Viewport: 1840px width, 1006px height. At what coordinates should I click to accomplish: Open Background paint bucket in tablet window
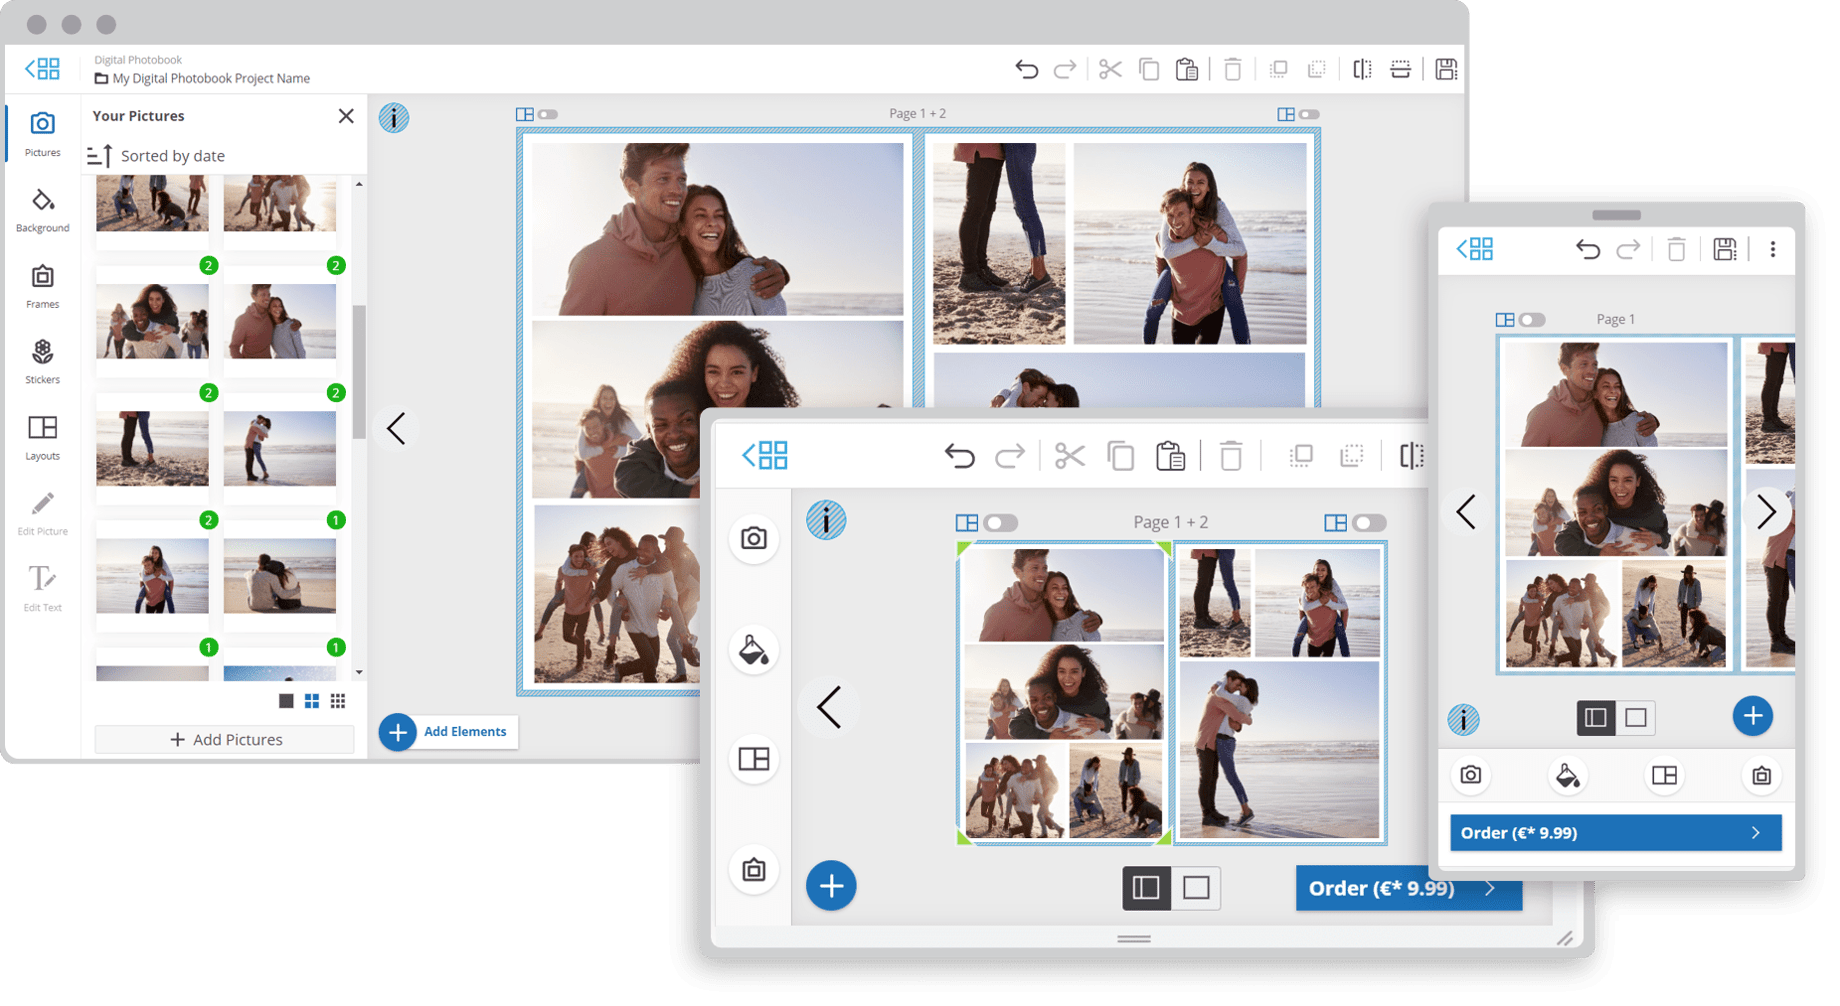pyautogui.click(x=754, y=650)
